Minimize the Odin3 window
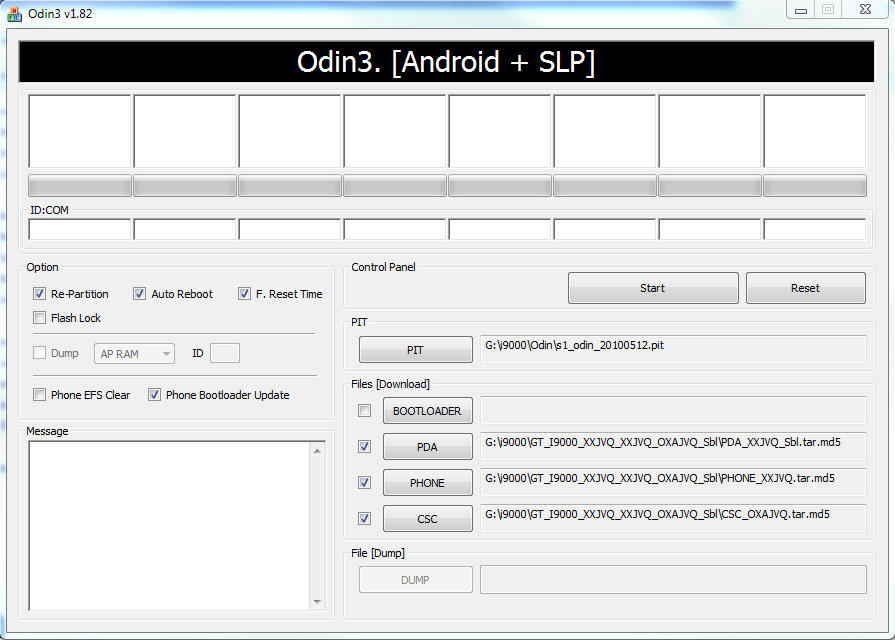Image resolution: width=895 pixels, height=640 pixels. coord(801,10)
